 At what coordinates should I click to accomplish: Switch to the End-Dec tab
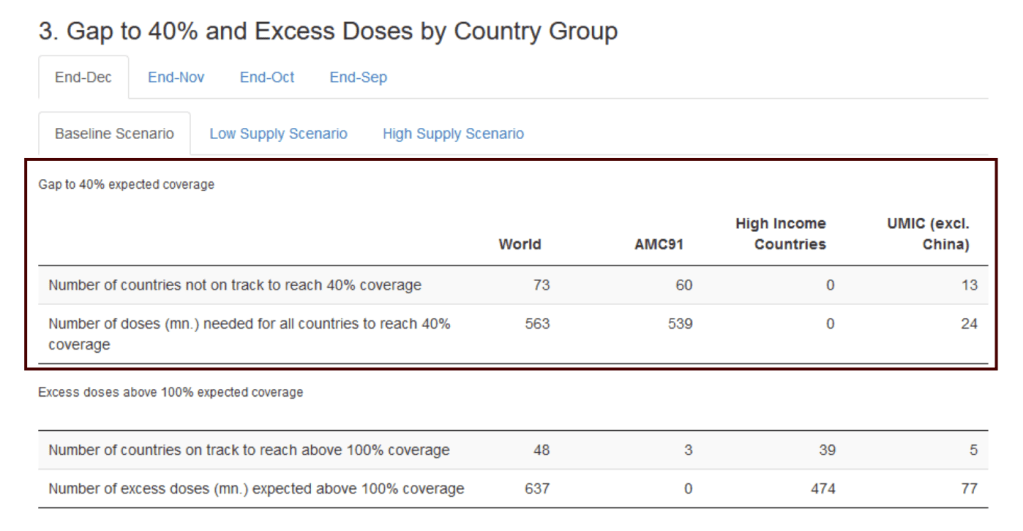tap(83, 77)
